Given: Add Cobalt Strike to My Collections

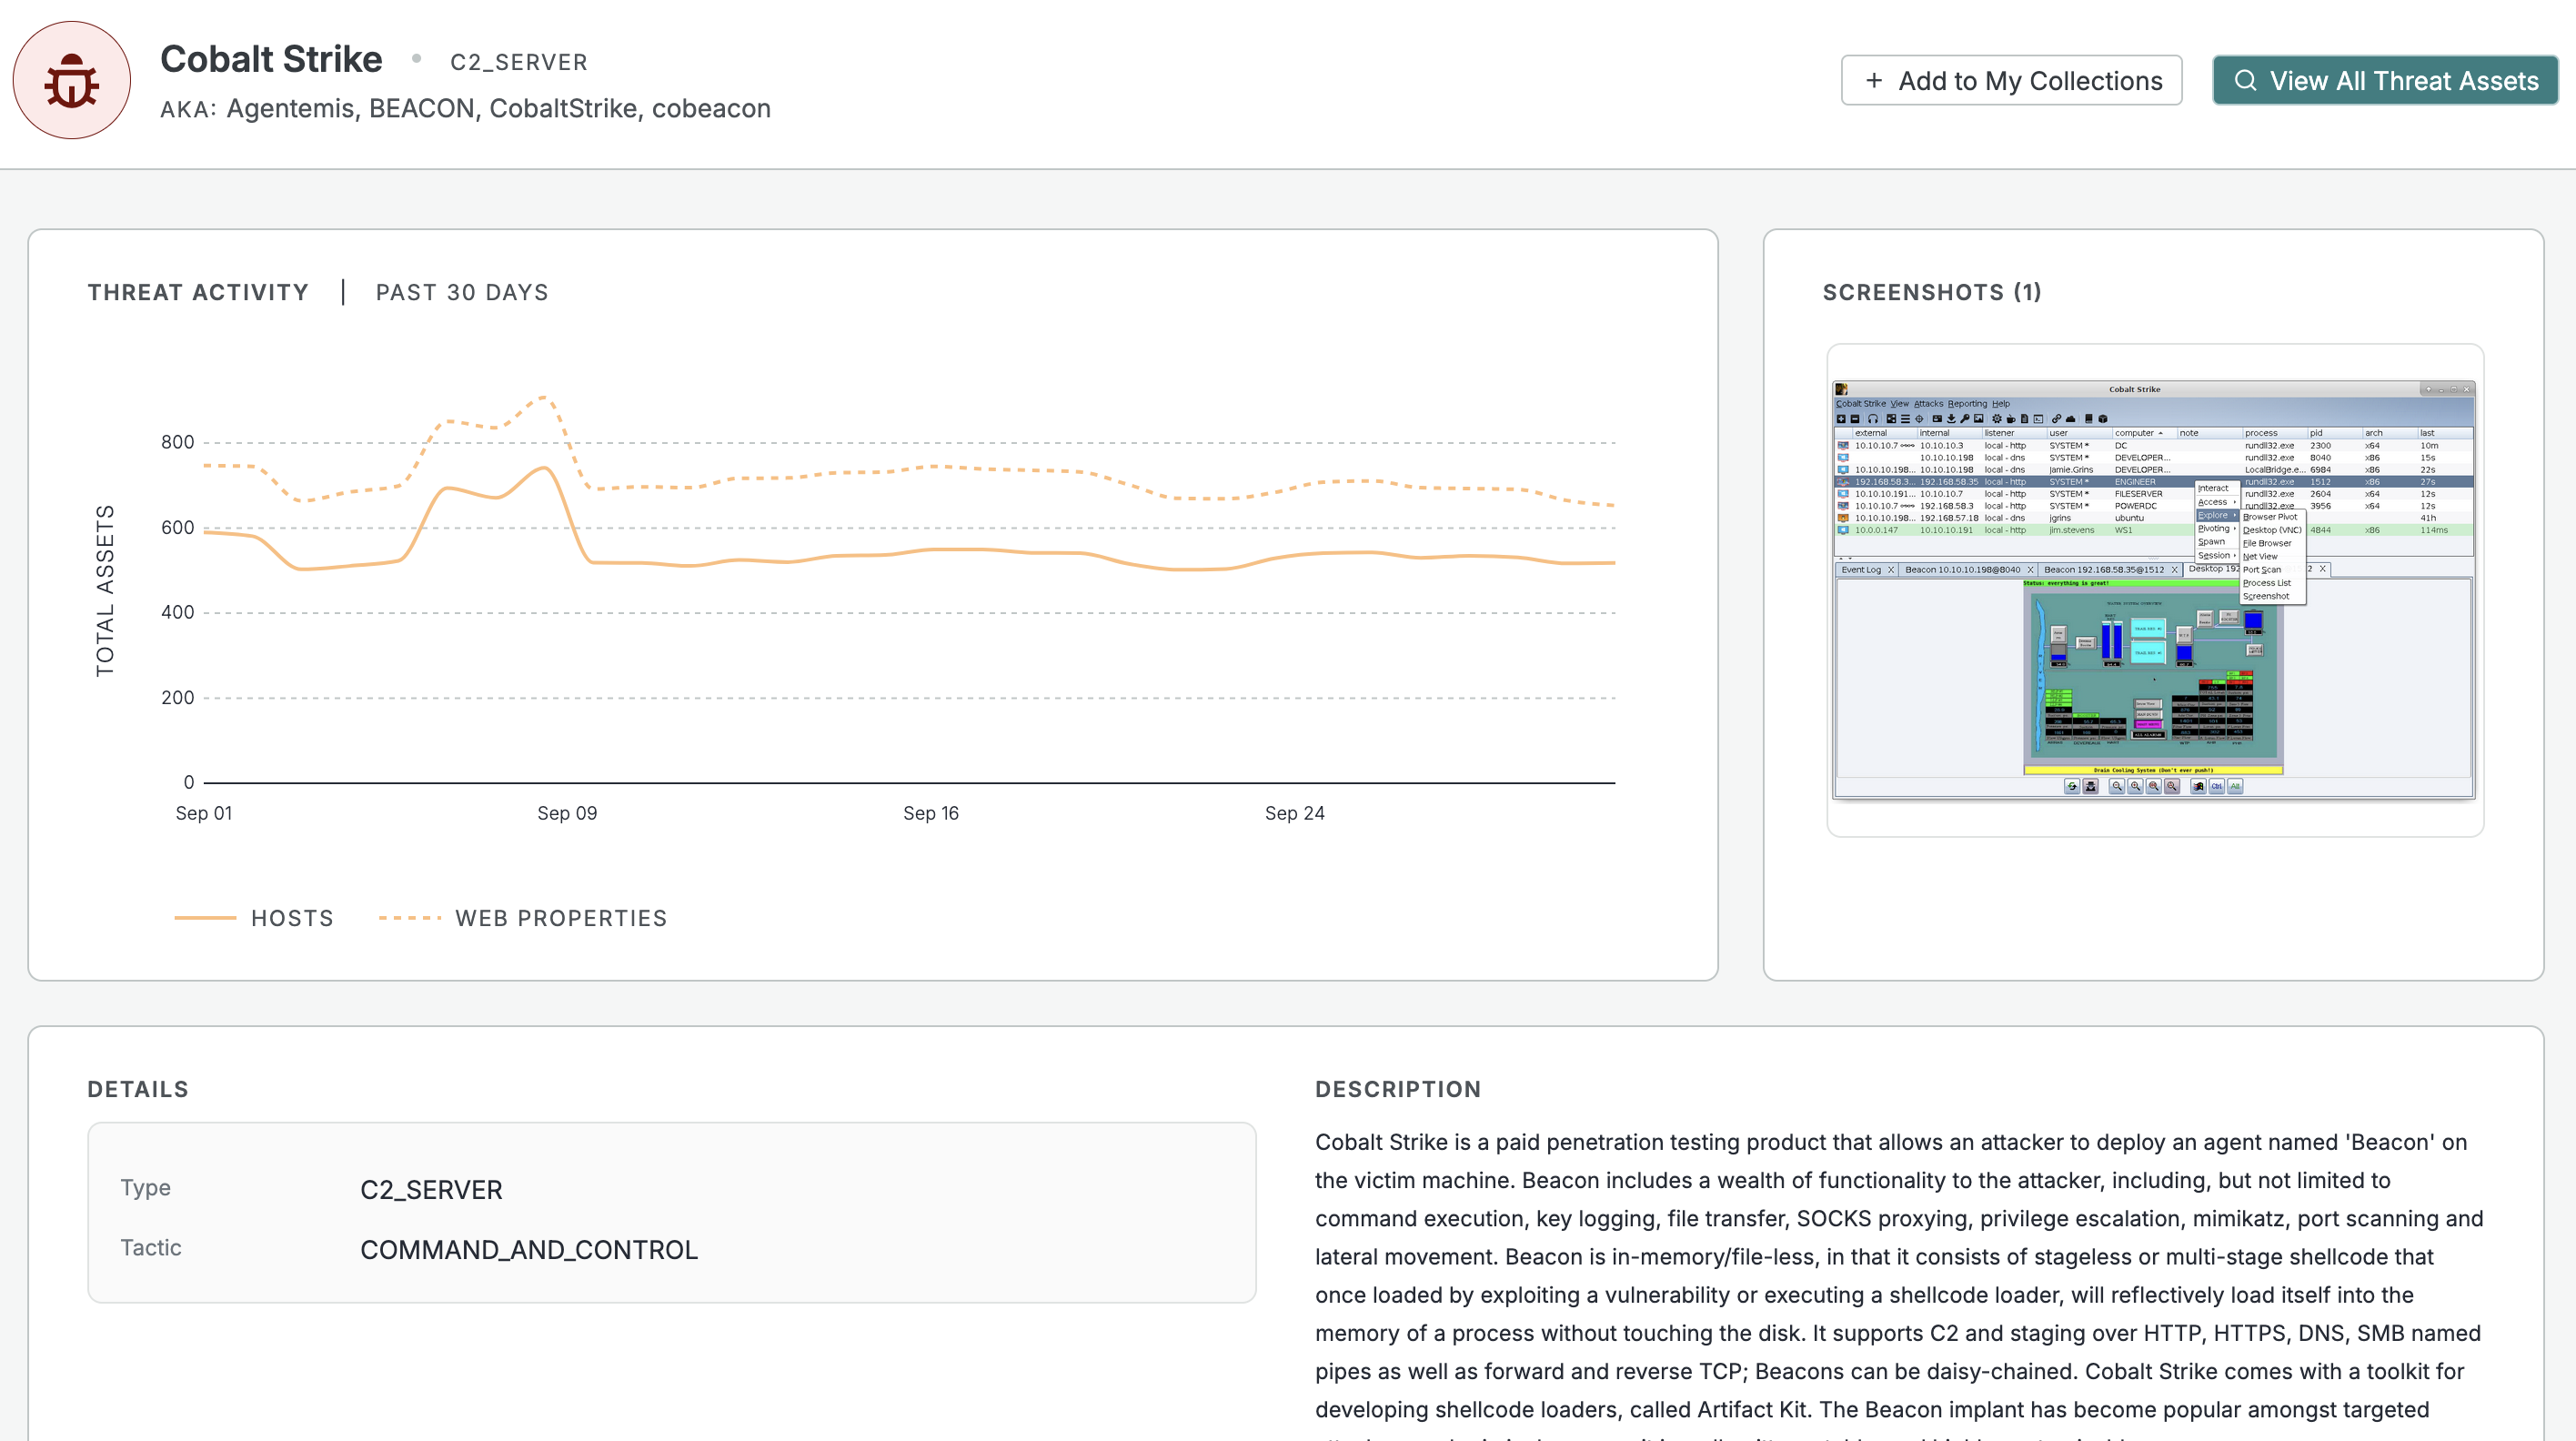Looking at the screenshot, I should [x=2010, y=80].
